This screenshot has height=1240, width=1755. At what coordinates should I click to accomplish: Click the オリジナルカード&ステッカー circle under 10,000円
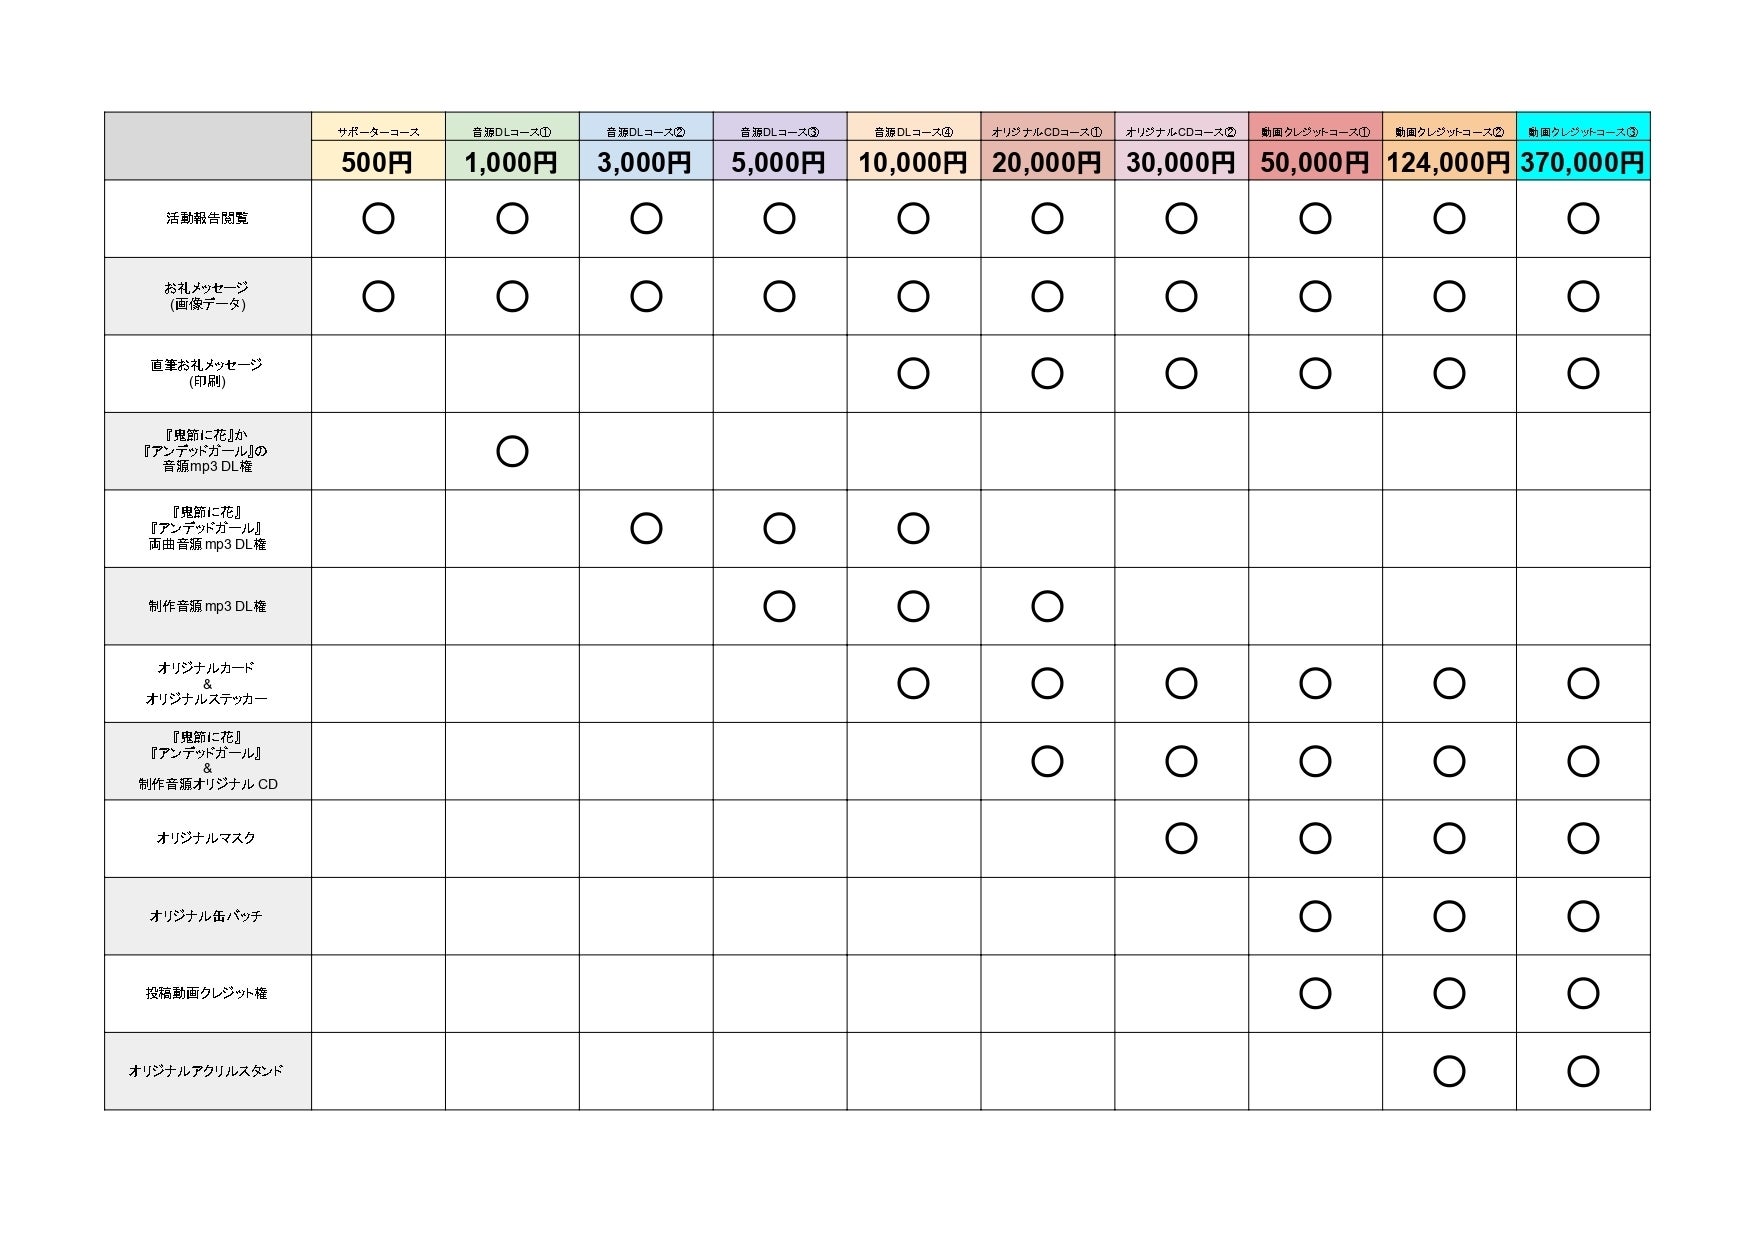pos(913,683)
